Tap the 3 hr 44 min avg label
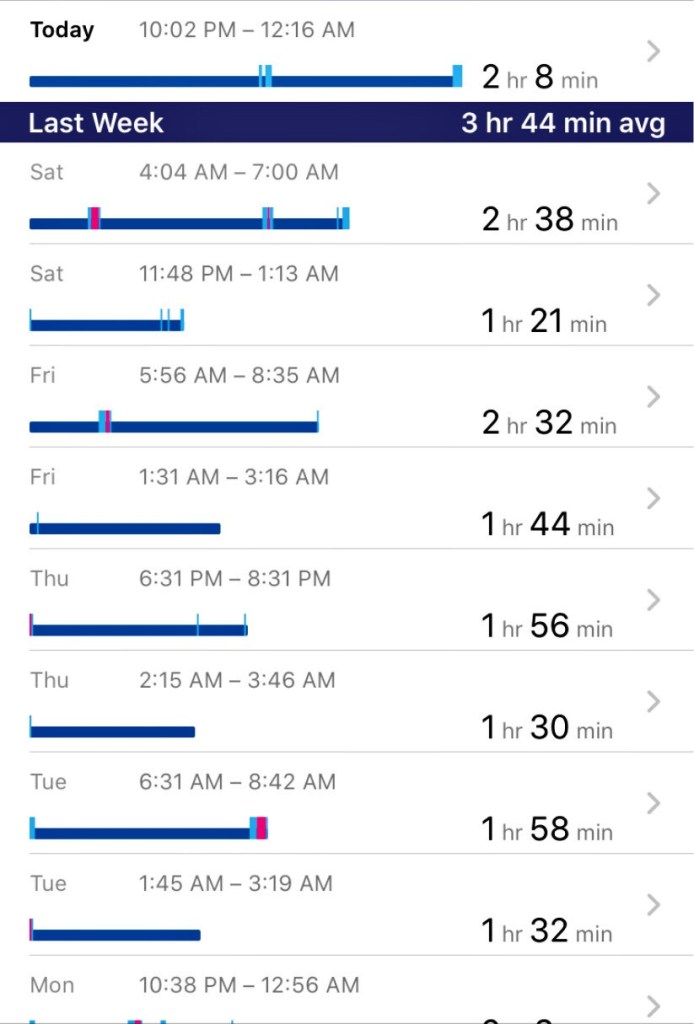This screenshot has width=694, height=1024. point(563,123)
